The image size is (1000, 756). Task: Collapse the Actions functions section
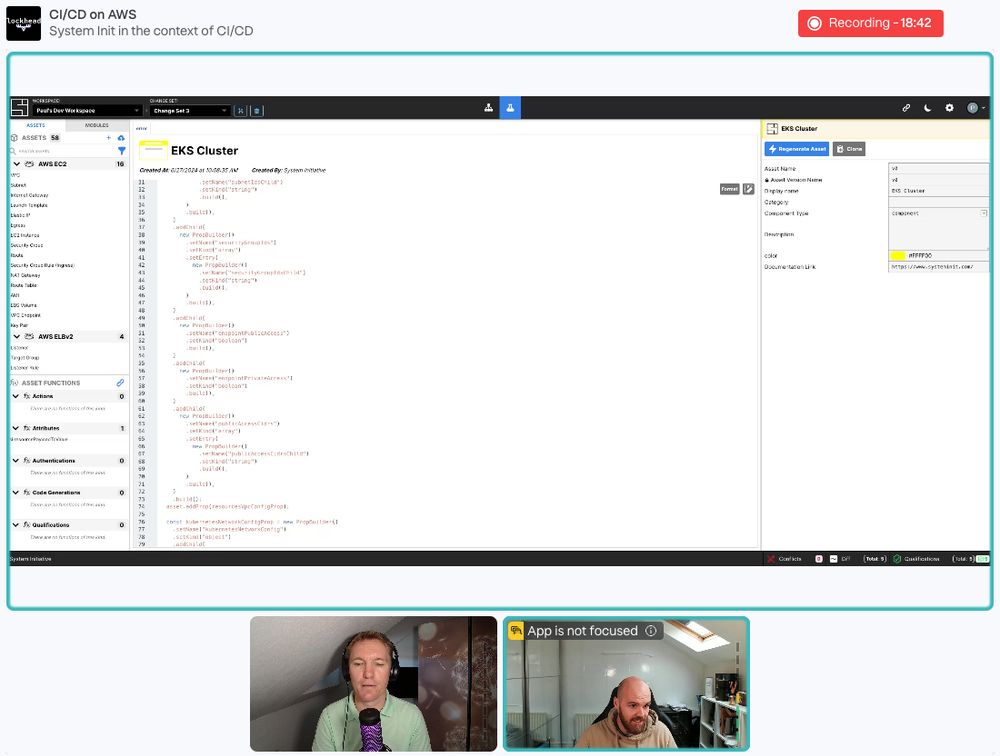point(16,396)
